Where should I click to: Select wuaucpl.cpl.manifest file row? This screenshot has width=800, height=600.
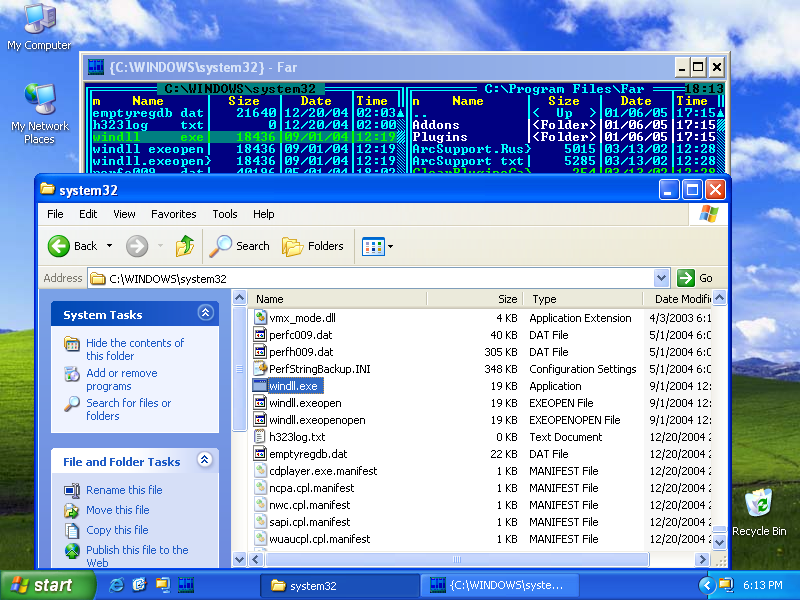(x=482, y=539)
